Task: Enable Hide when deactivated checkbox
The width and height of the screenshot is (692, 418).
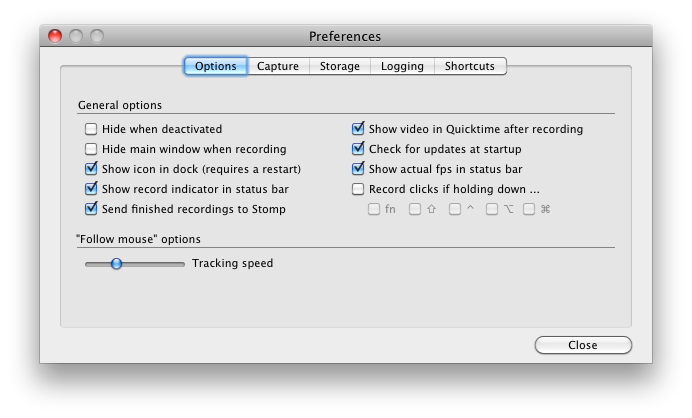Action: pyautogui.click(x=92, y=129)
